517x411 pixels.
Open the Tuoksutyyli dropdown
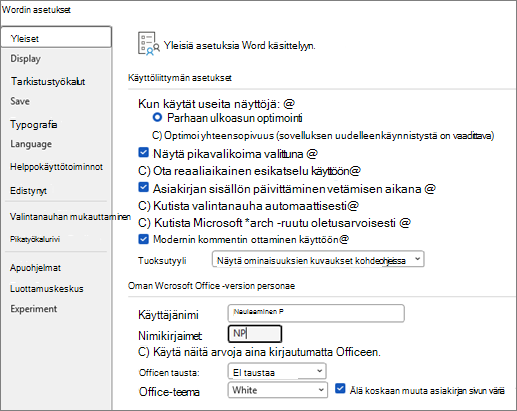point(318,259)
